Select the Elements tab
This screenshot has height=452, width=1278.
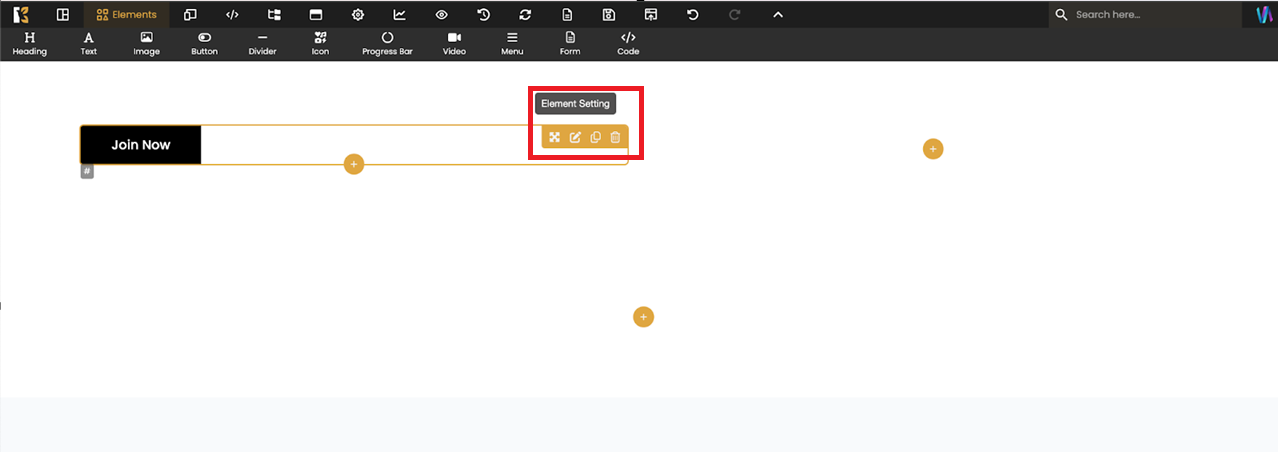click(126, 15)
